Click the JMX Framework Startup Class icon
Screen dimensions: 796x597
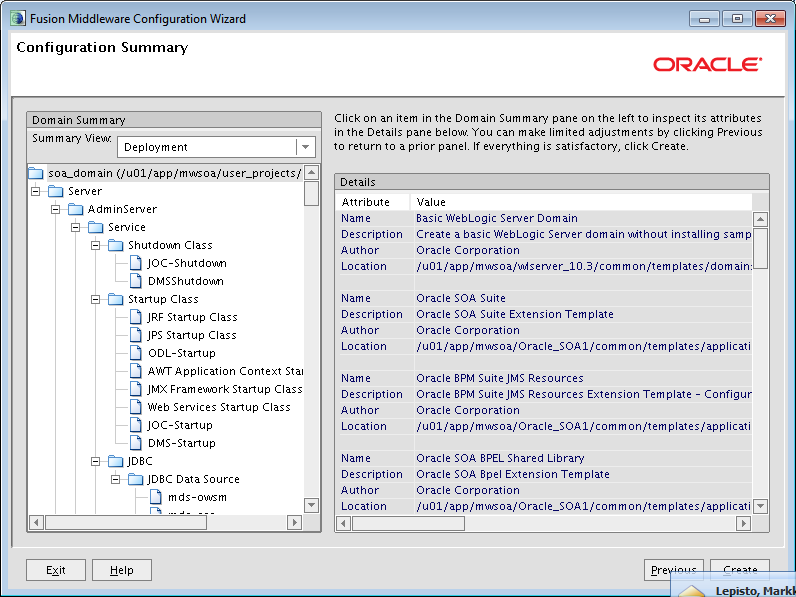click(x=136, y=389)
